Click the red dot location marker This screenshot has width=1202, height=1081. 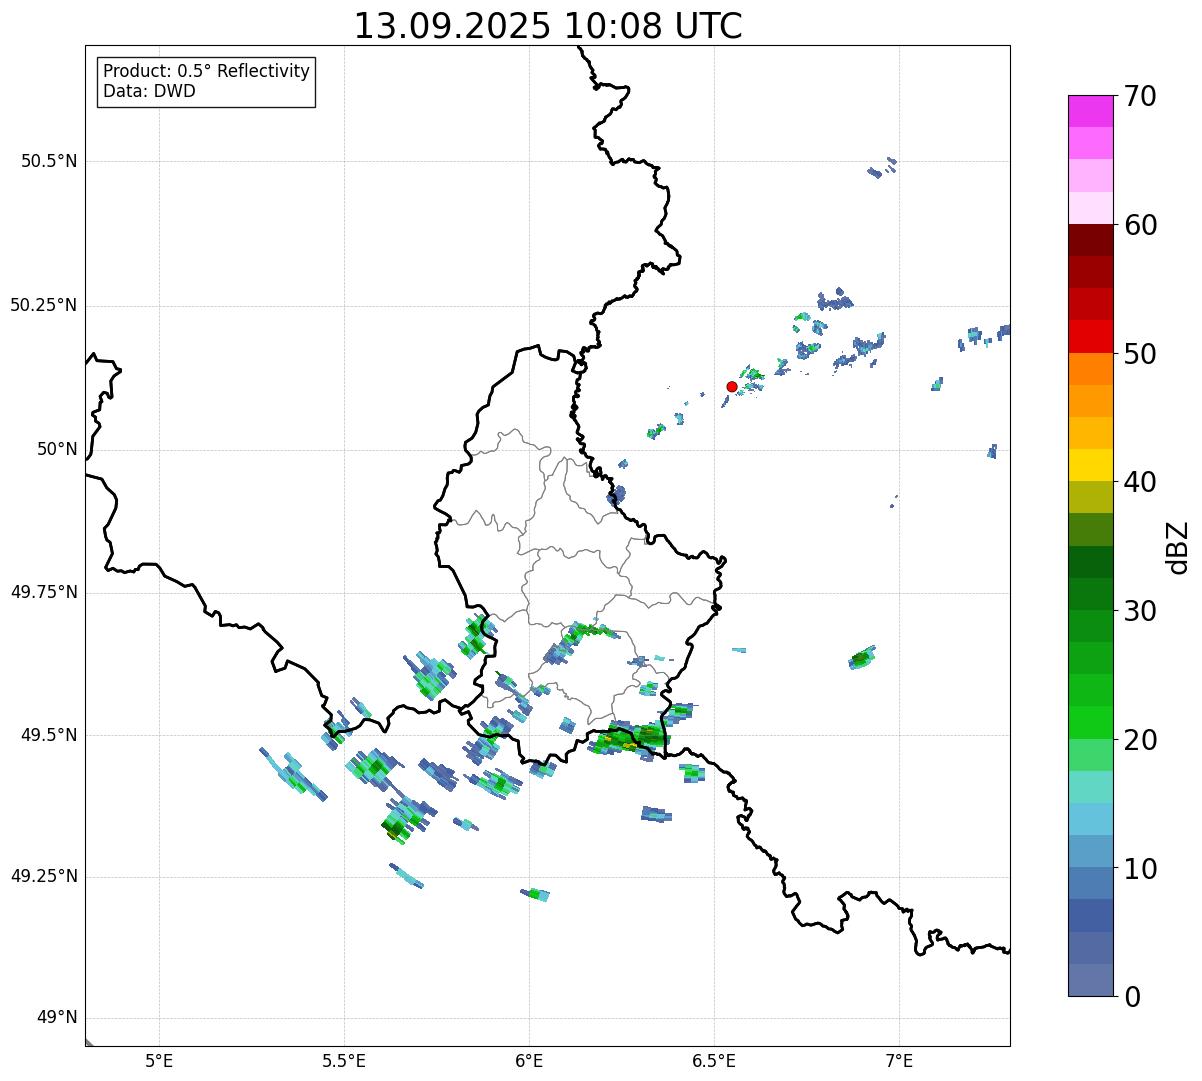[x=732, y=386]
